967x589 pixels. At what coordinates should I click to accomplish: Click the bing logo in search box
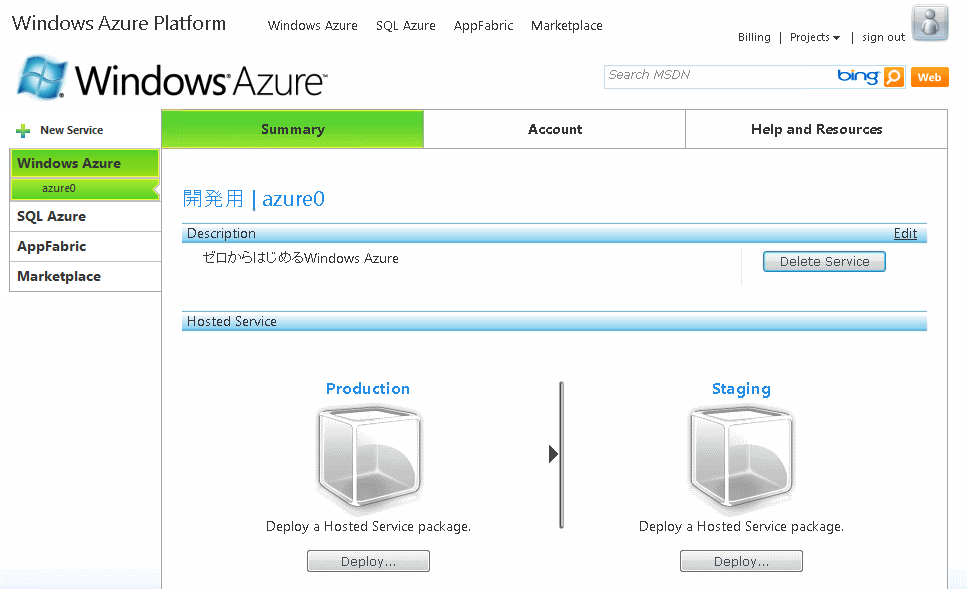coord(858,76)
